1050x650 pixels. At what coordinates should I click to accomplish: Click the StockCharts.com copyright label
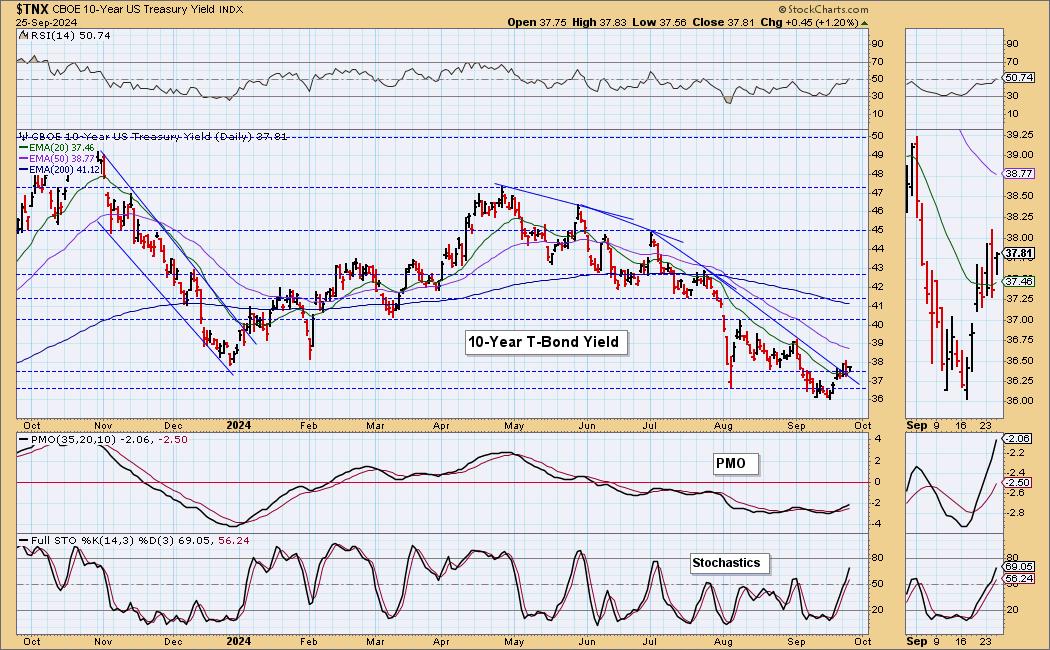tap(824, 9)
